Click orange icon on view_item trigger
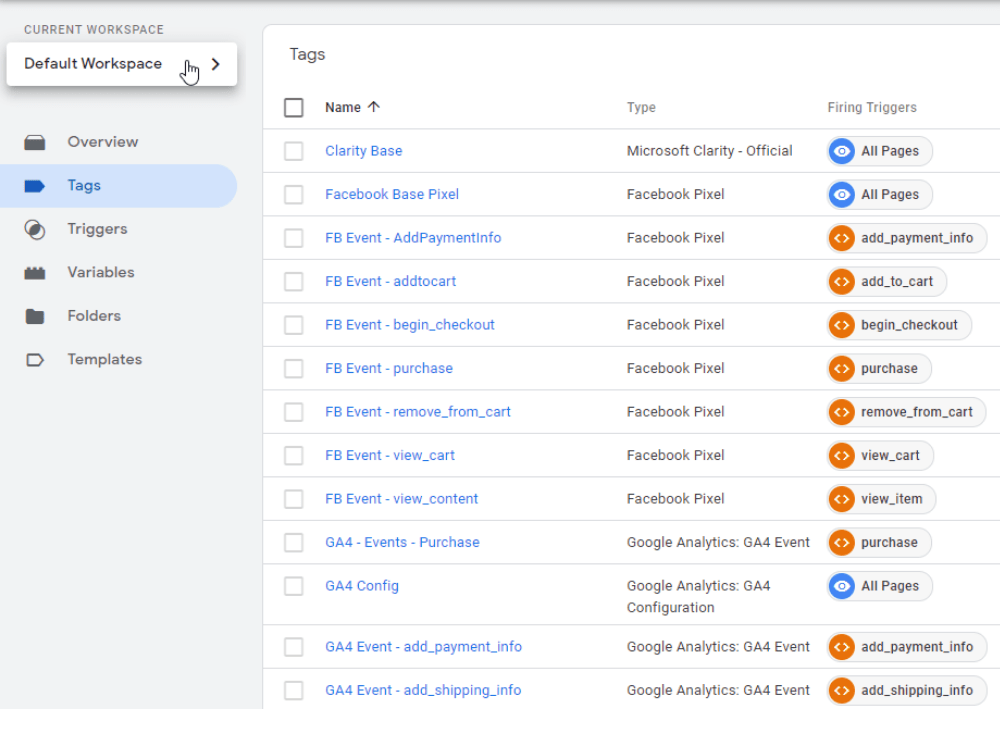The height and width of the screenshot is (750, 1000). coord(841,499)
